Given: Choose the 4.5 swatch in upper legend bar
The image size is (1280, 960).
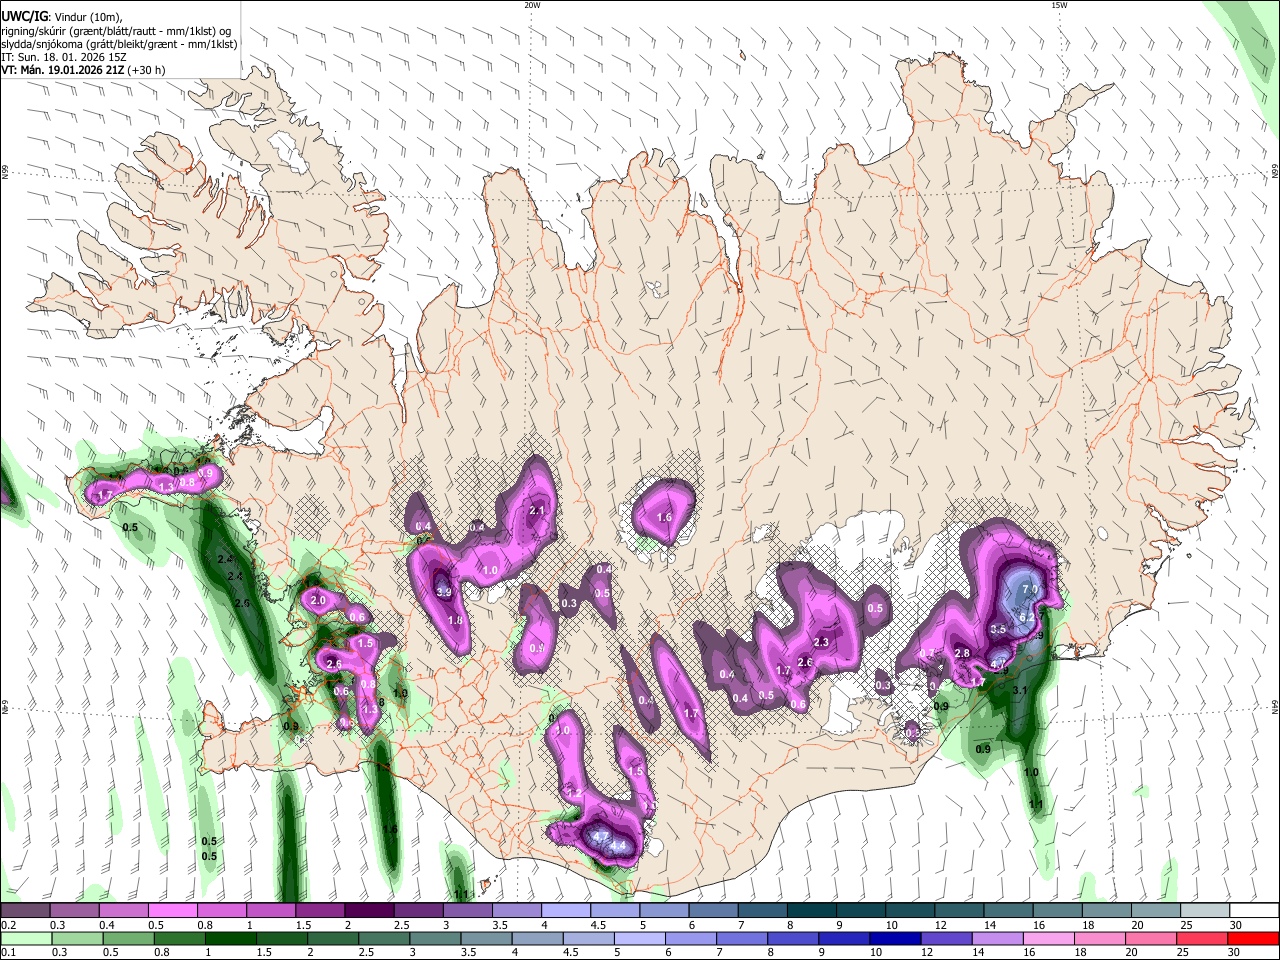Looking at the screenshot, I should 613,911.
